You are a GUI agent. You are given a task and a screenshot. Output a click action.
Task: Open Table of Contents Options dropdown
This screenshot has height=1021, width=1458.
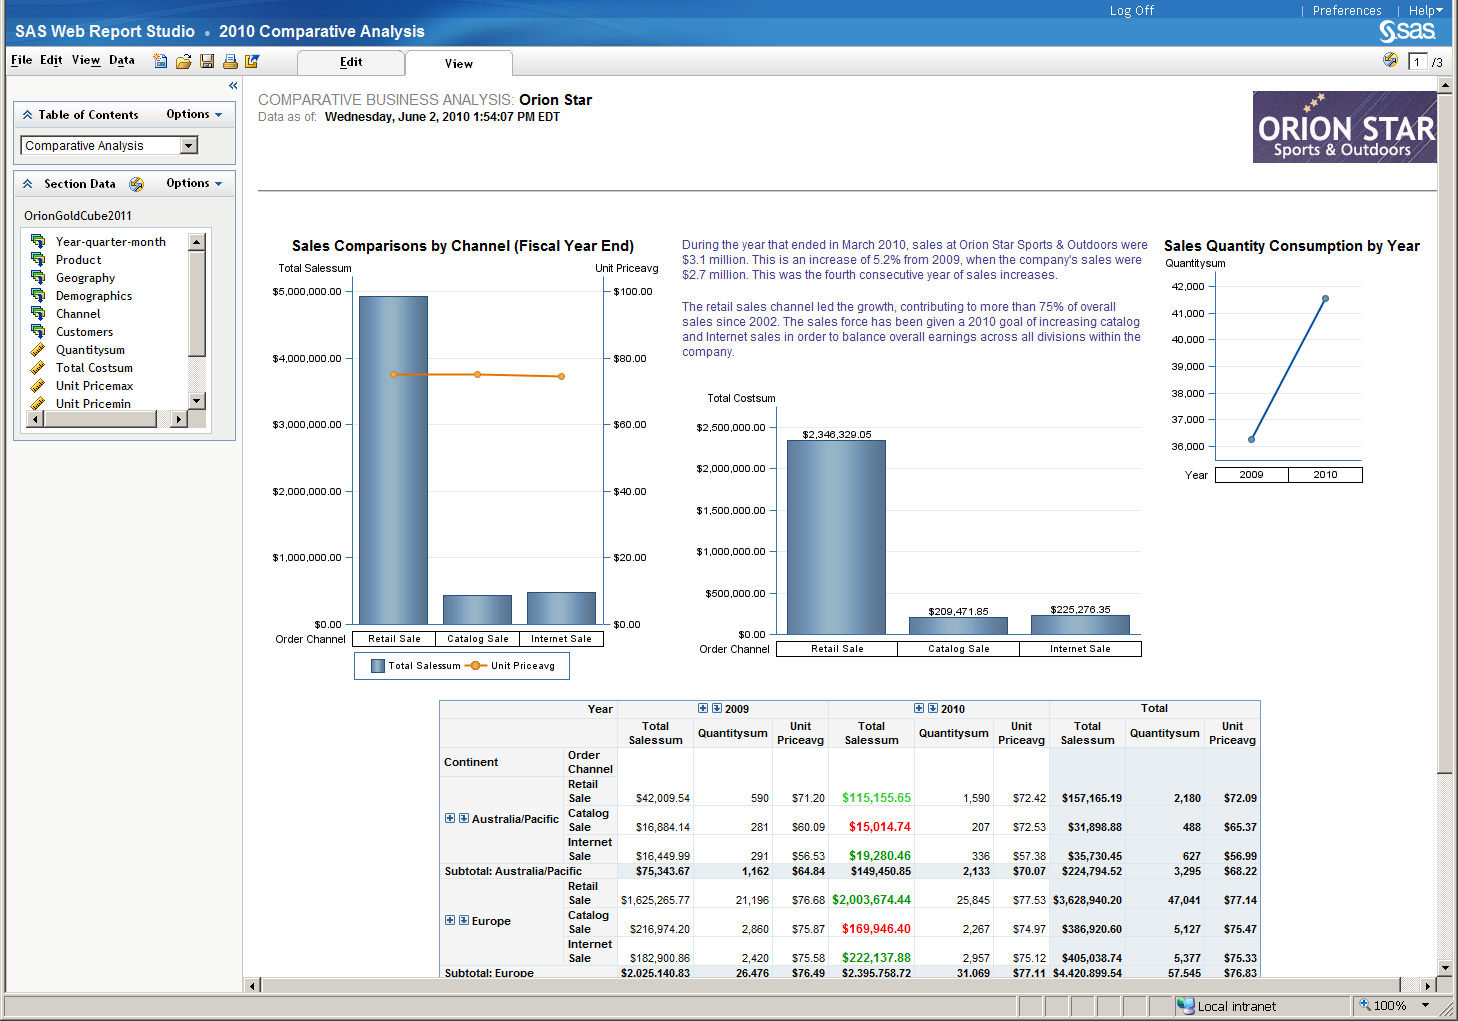[x=194, y=114]
